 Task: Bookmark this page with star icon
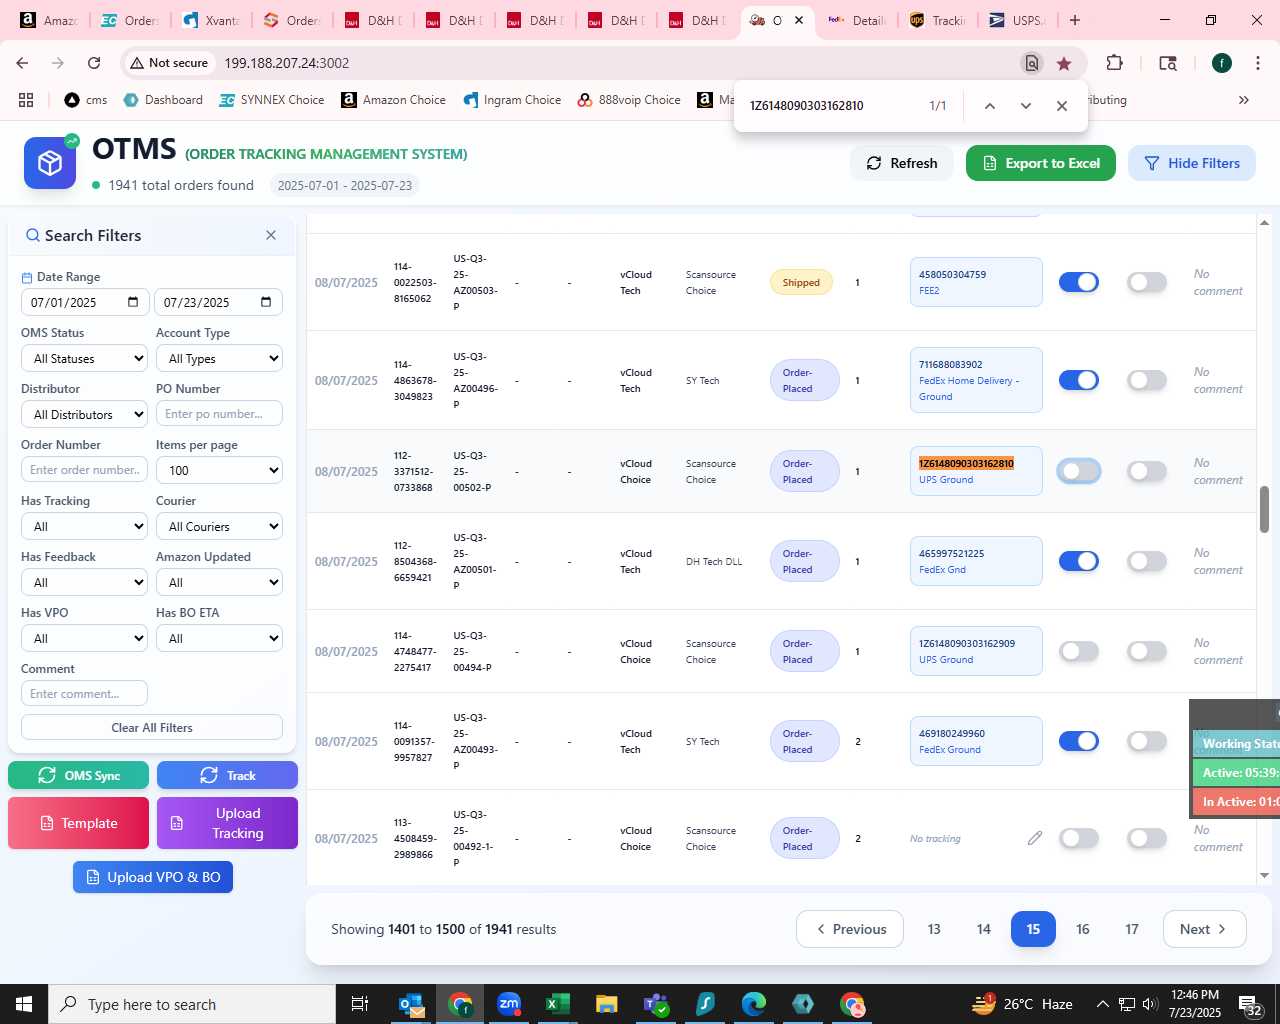pyautogui.click(x=1064, y=63)
